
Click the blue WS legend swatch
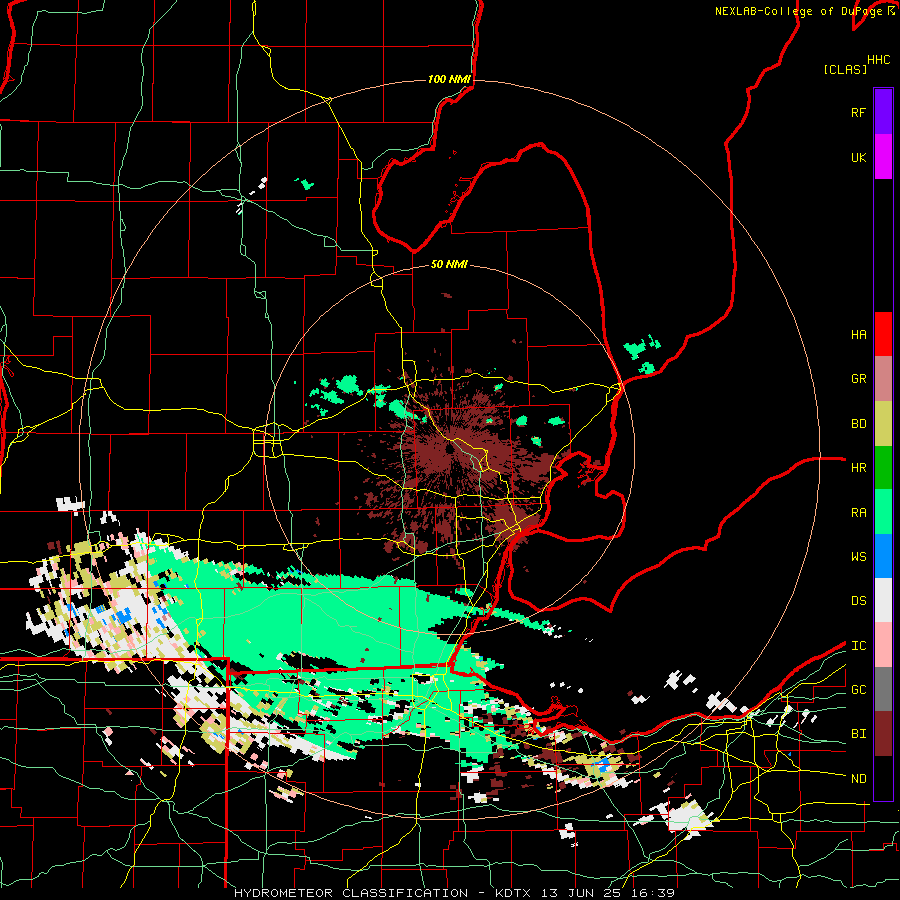[883, 556]
